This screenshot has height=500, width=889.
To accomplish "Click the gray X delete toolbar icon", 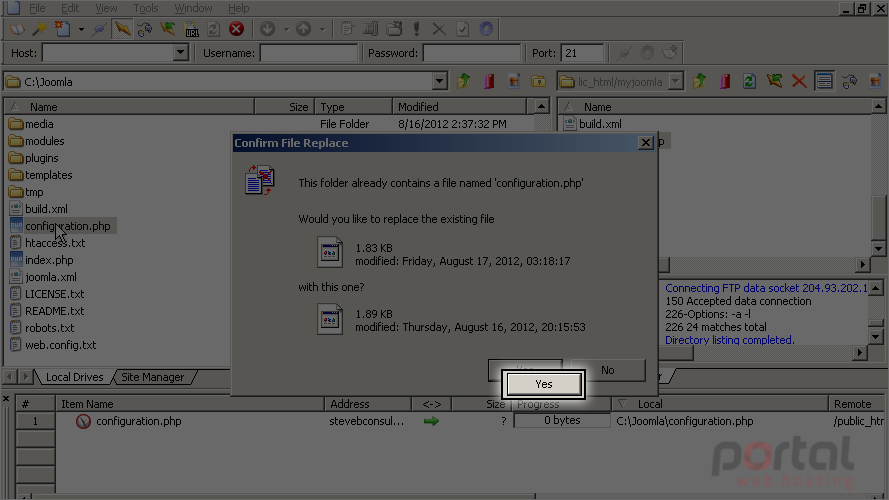I will point(439,29).
